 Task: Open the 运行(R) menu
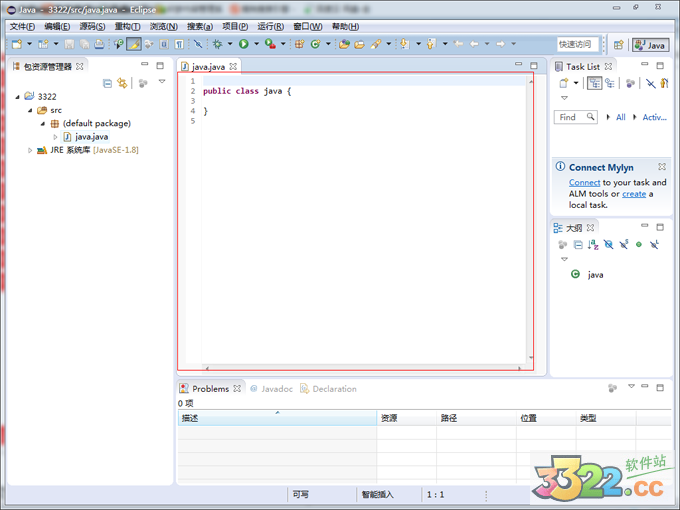pyautogui.click(x=271, y=27)
